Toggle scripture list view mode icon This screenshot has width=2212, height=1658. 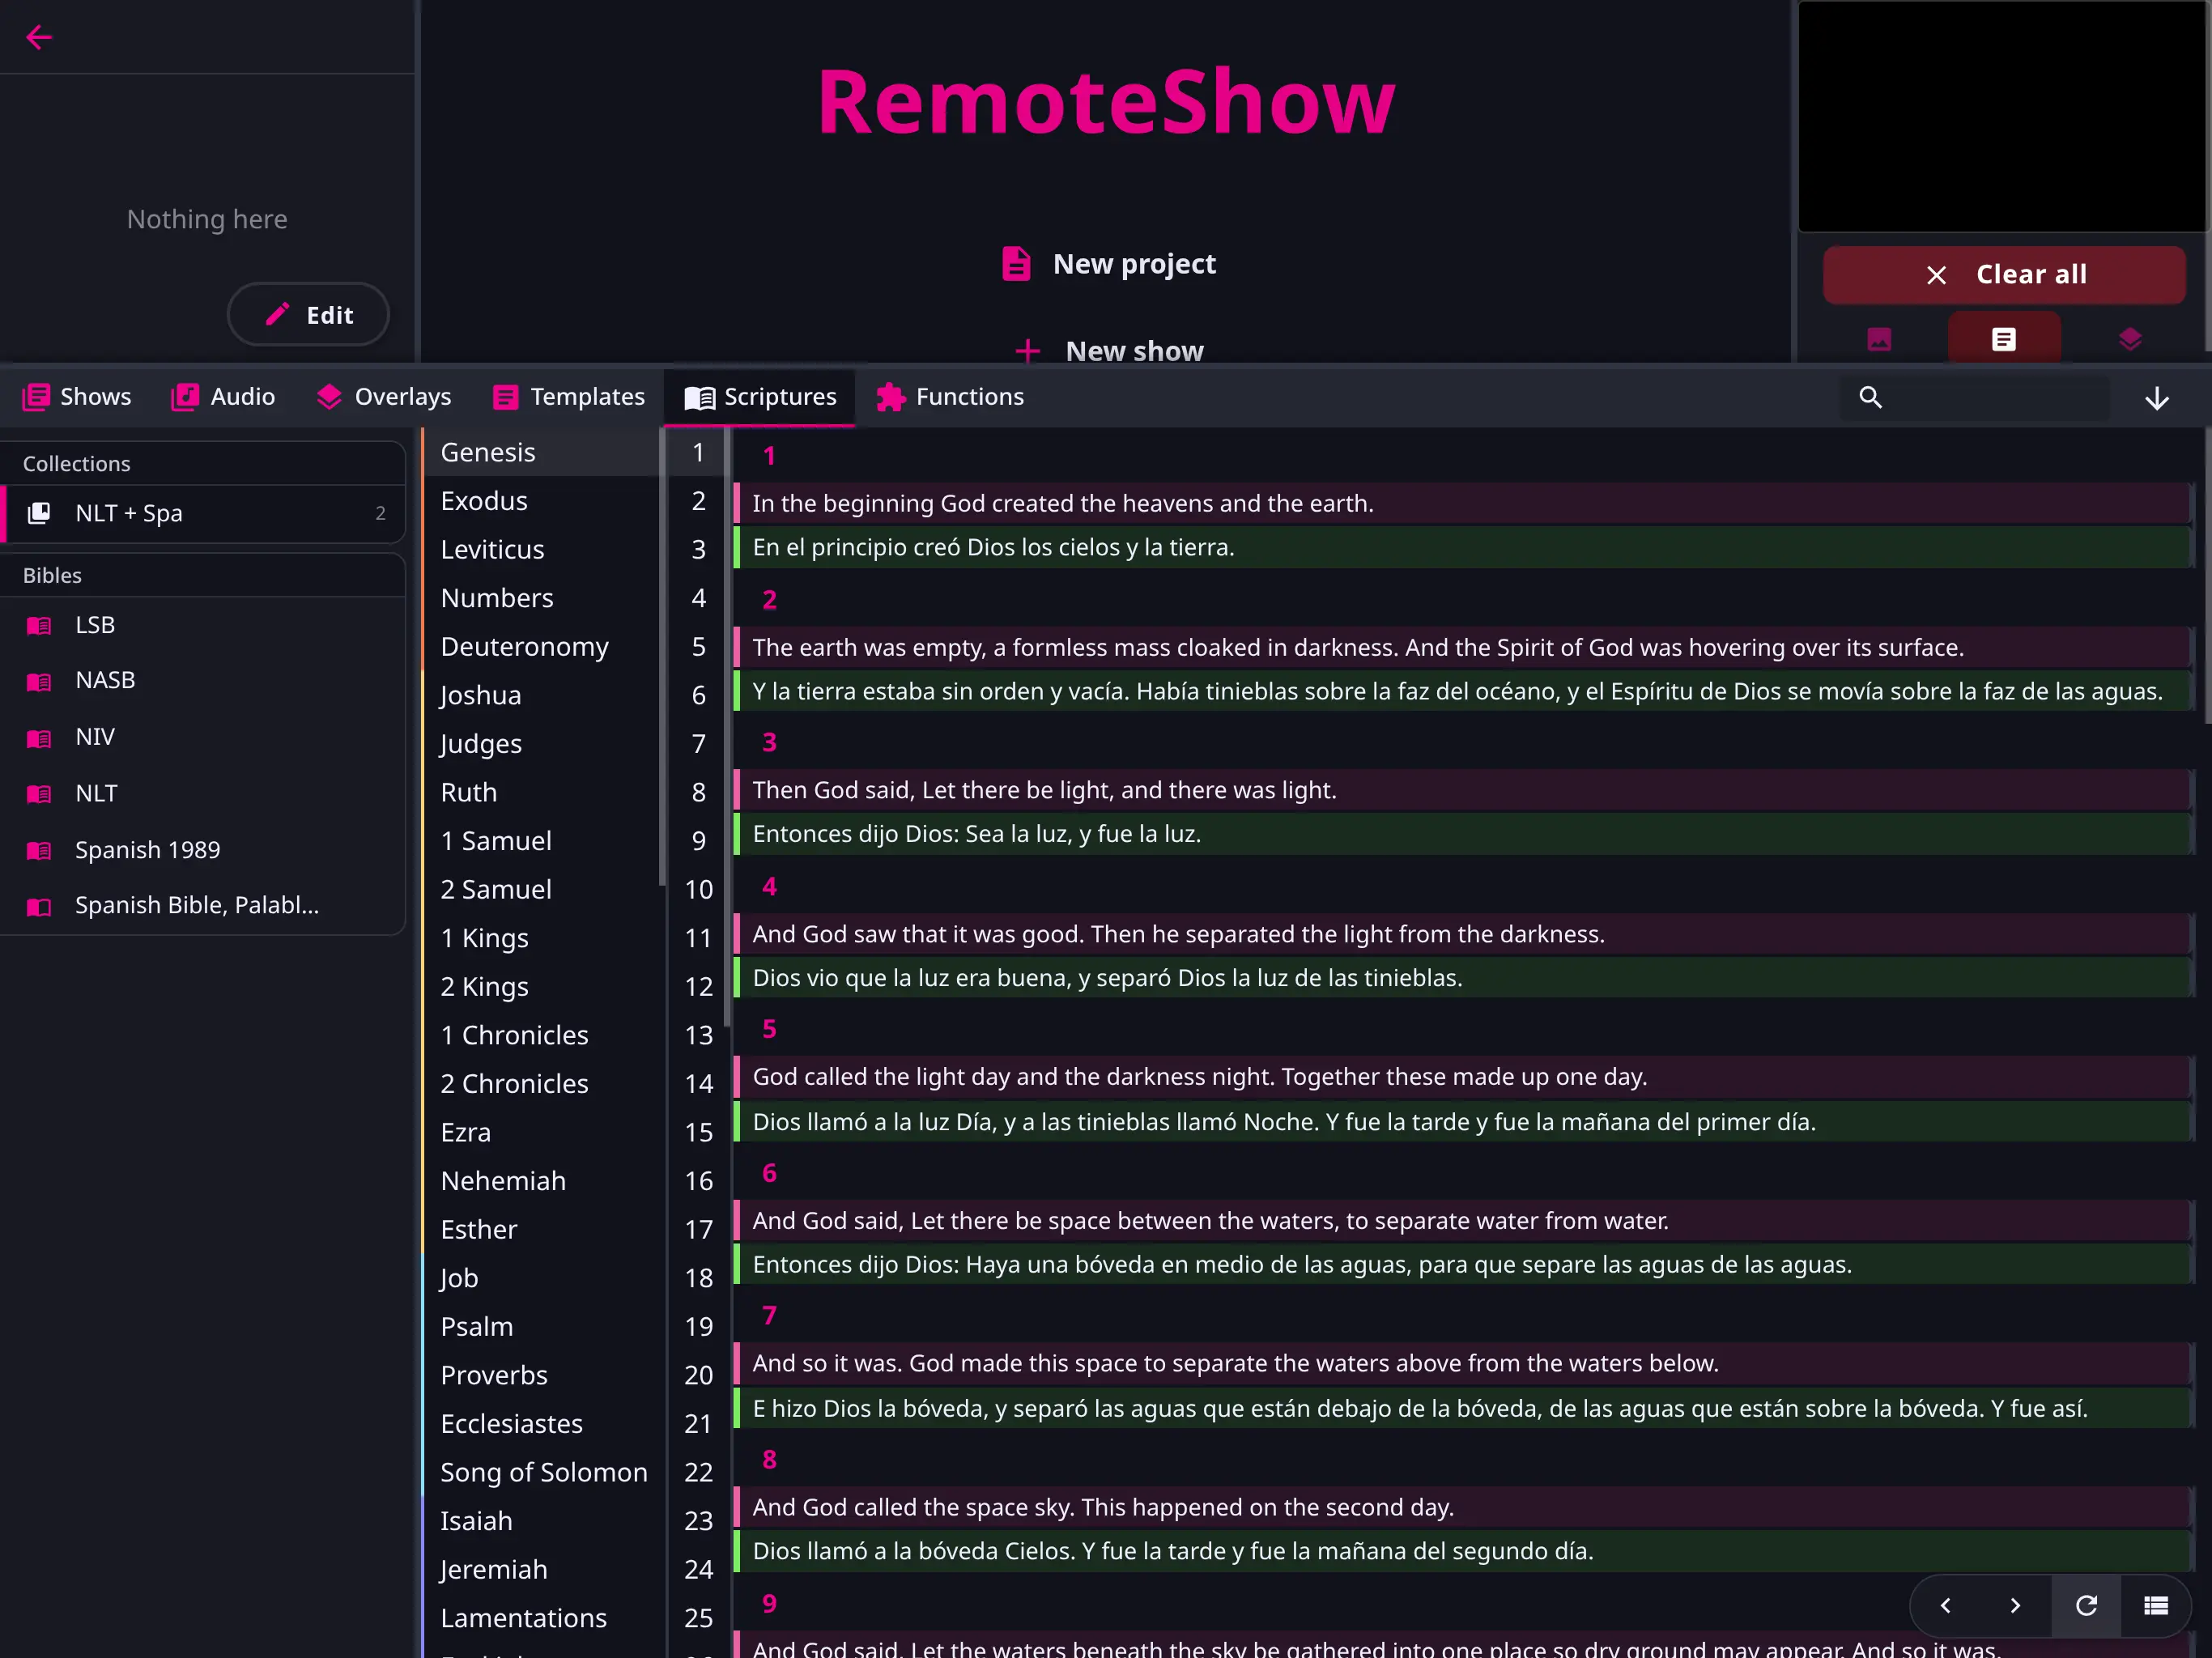coord(2155,1605)
